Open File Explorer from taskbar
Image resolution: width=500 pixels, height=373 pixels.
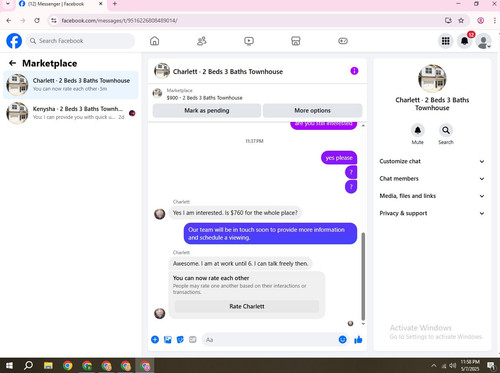pos(48,366)
